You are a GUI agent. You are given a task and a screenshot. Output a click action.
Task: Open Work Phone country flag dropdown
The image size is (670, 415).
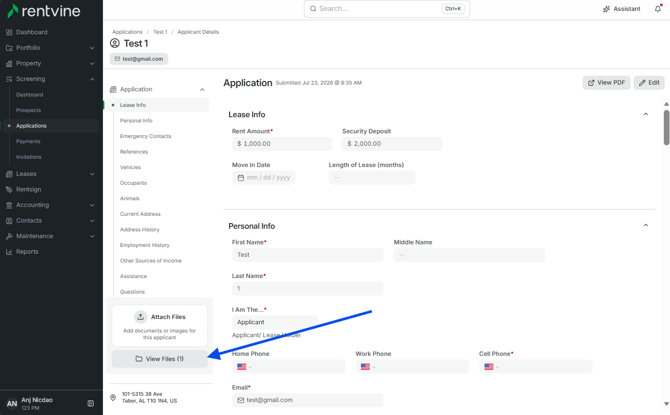tap(368, 367)
